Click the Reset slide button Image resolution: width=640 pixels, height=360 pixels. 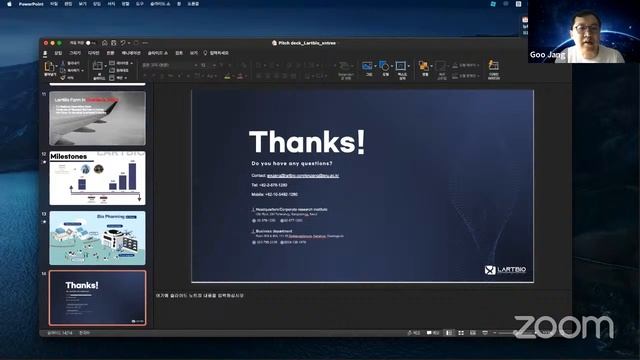(x=119, y=70)
